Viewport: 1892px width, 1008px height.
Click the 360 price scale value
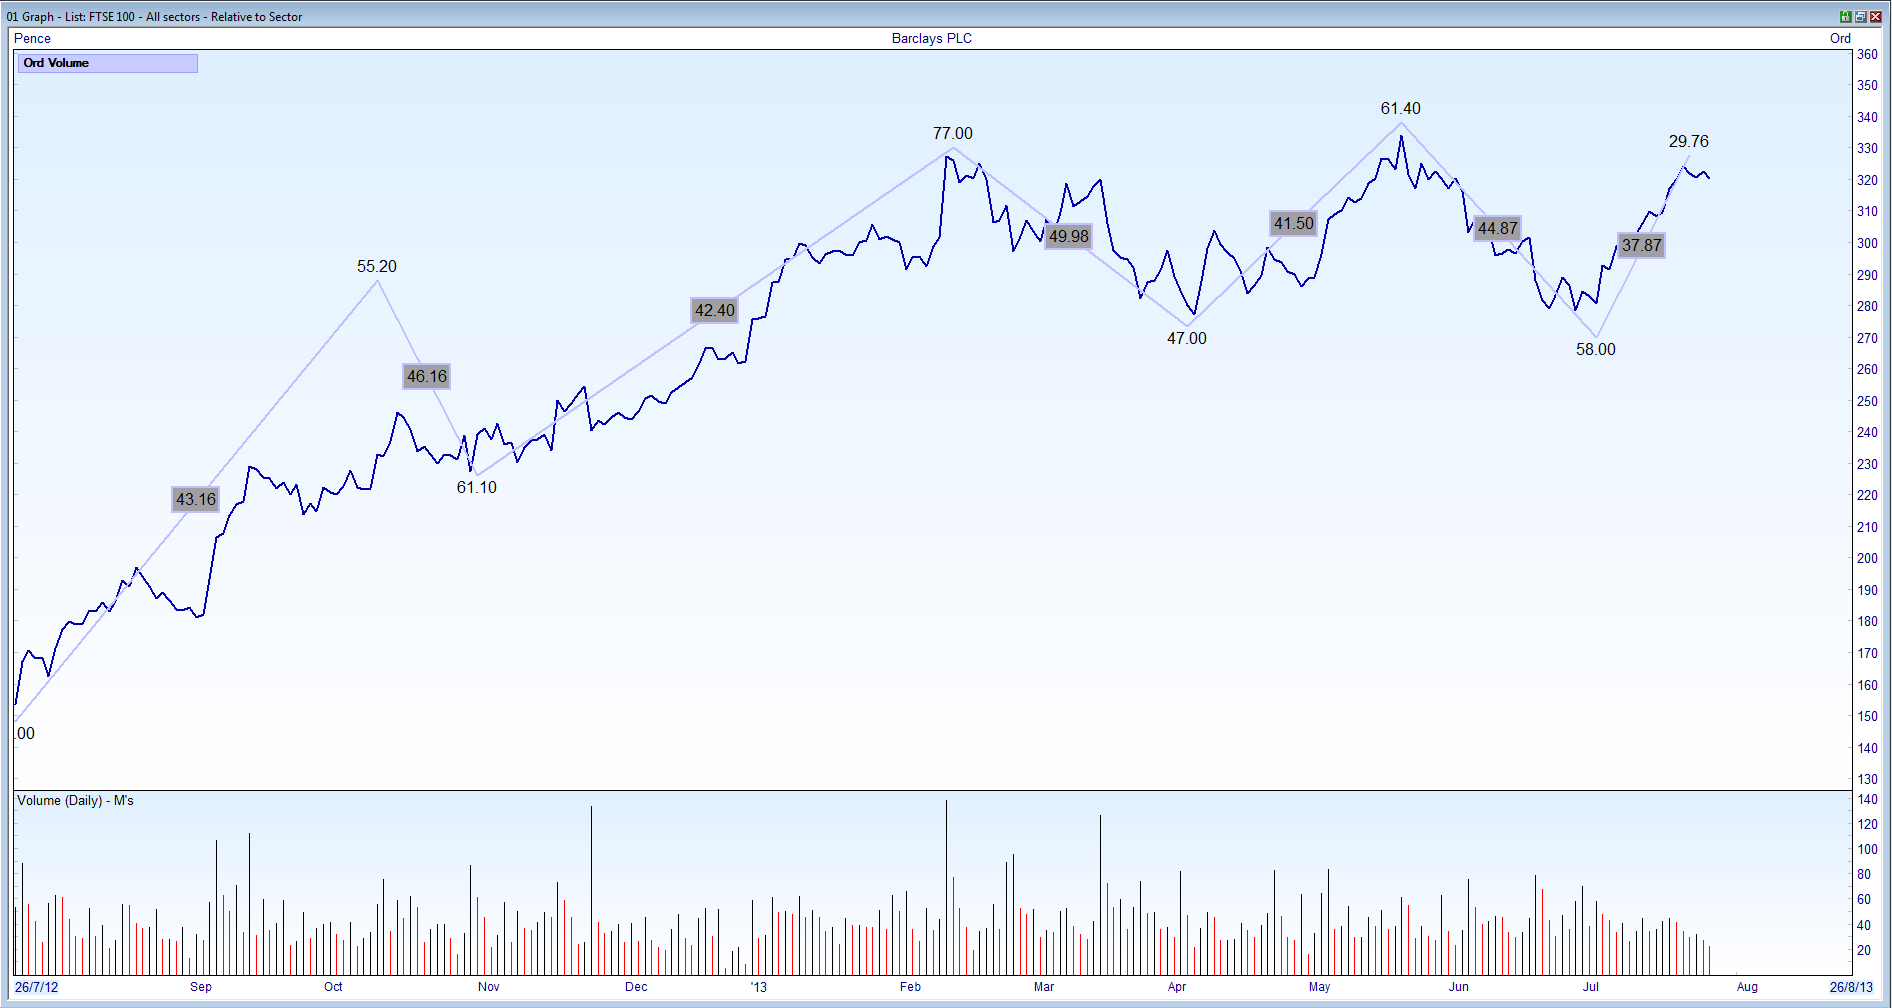tap(1867, 55)
